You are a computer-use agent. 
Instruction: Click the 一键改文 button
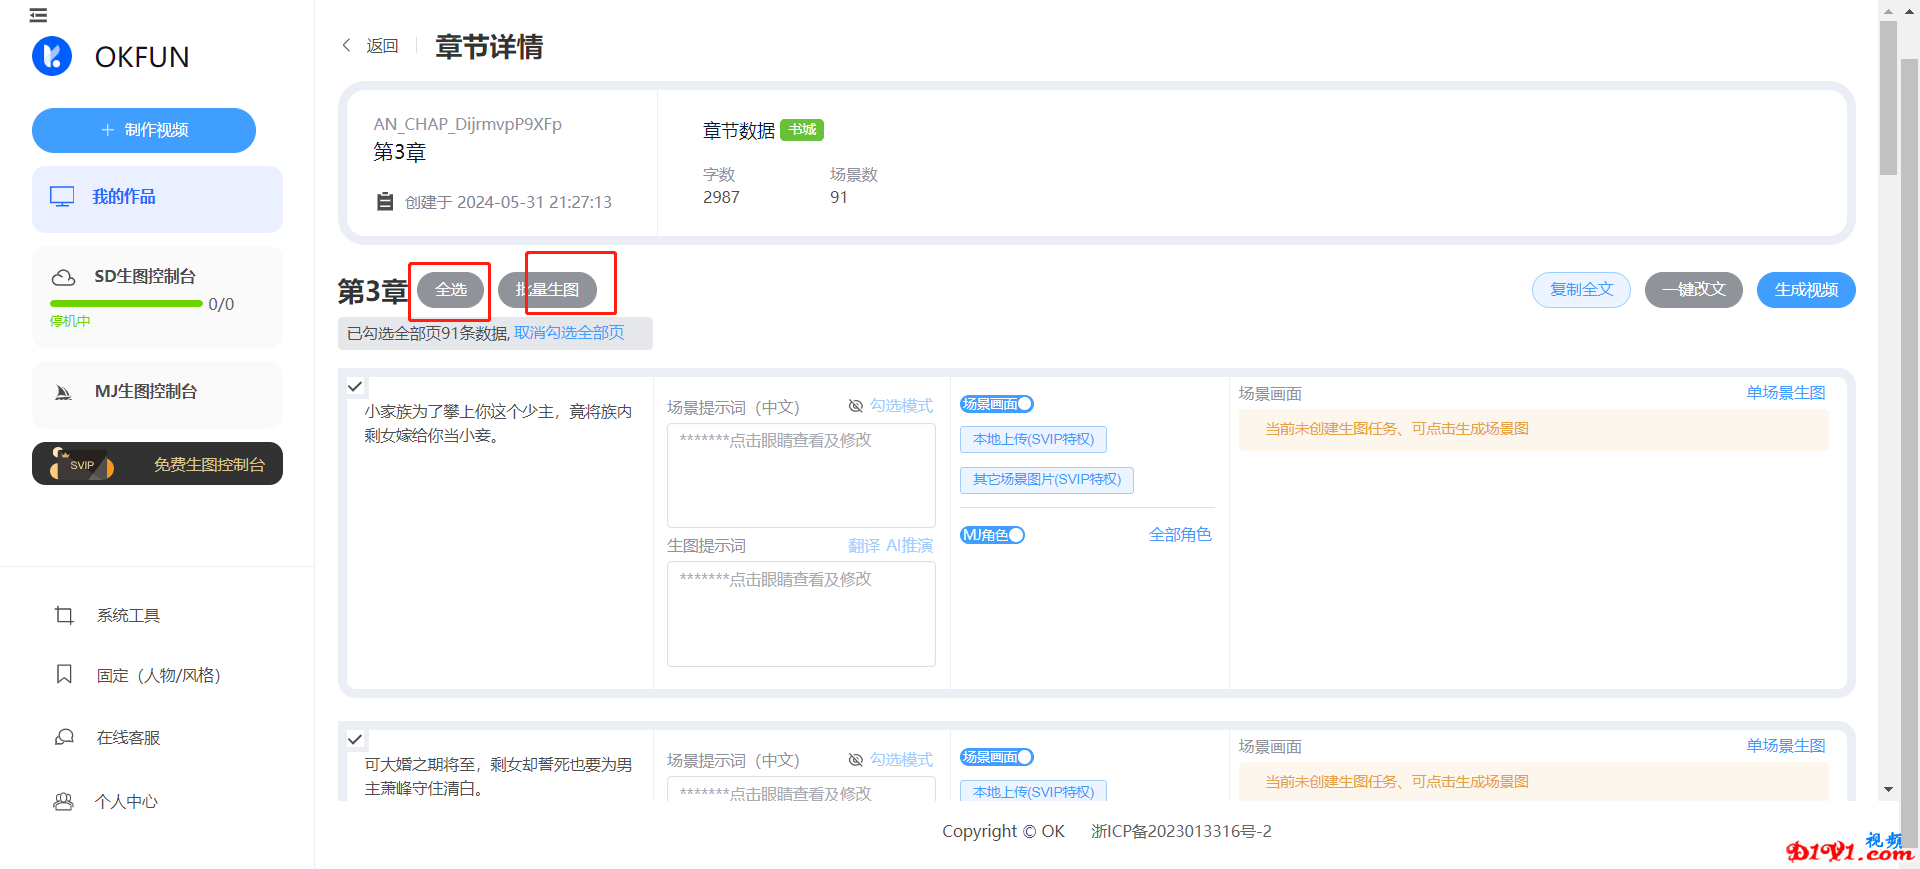1694,290
